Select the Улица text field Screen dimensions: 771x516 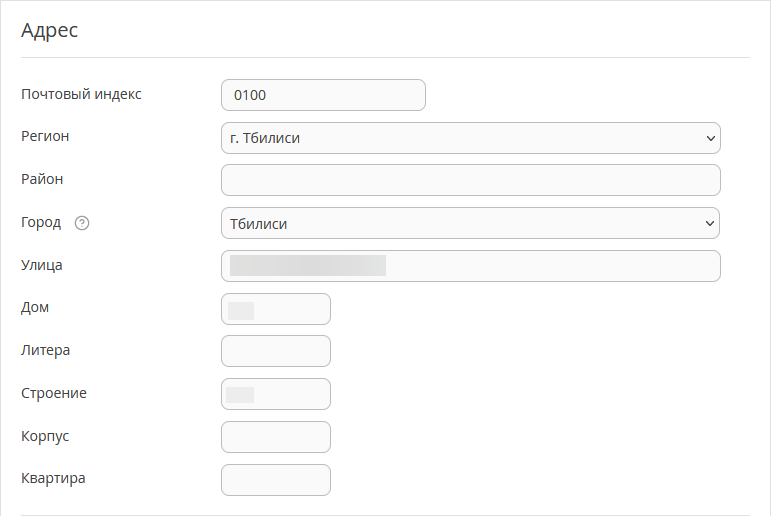(471, 266)
